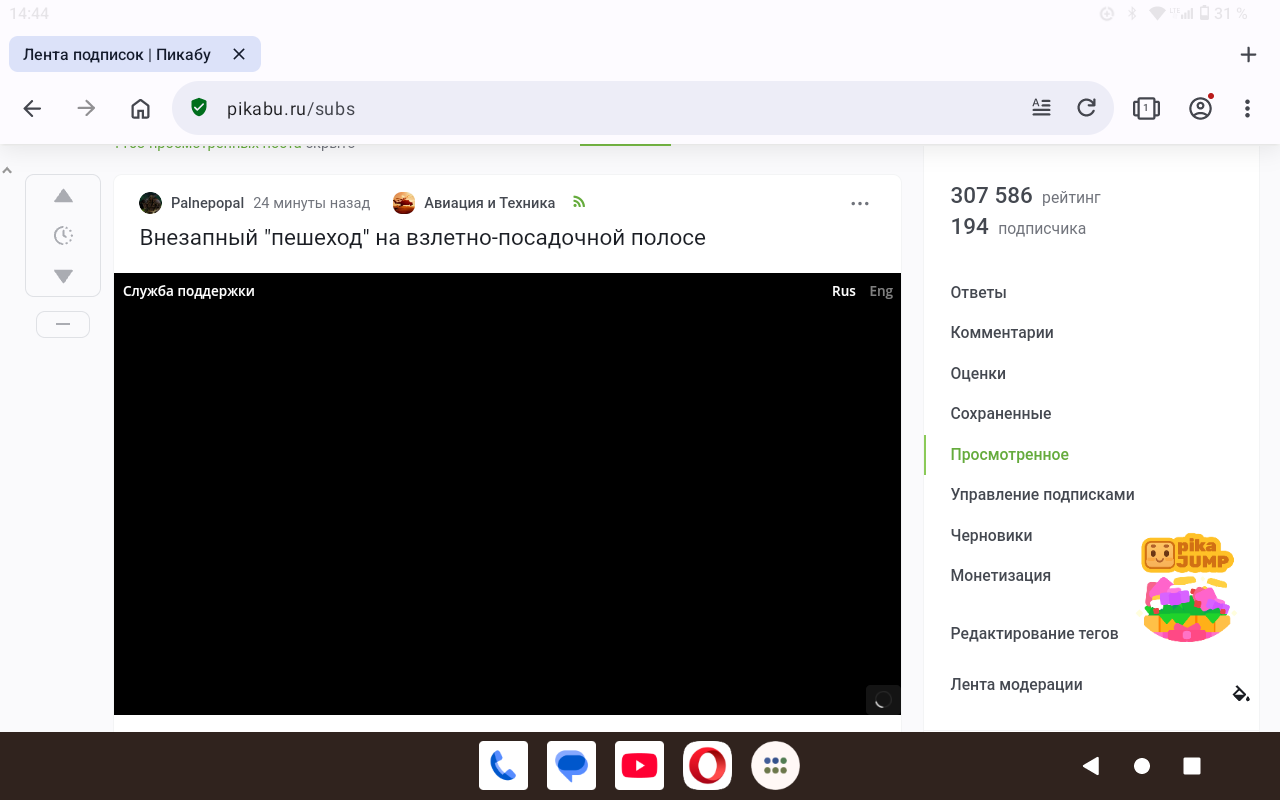Open Opera from the taskbar
1280x800 pixels.
pos(707,766)
